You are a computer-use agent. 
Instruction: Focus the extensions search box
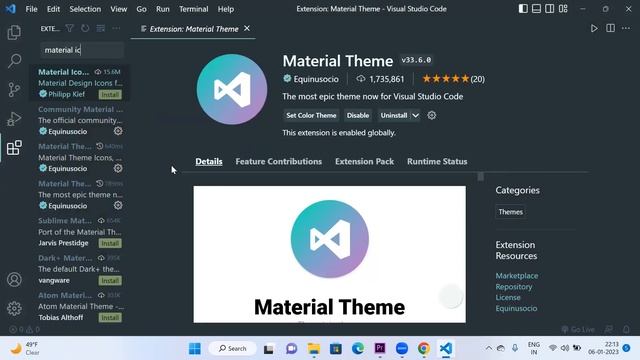pos(82,50)
